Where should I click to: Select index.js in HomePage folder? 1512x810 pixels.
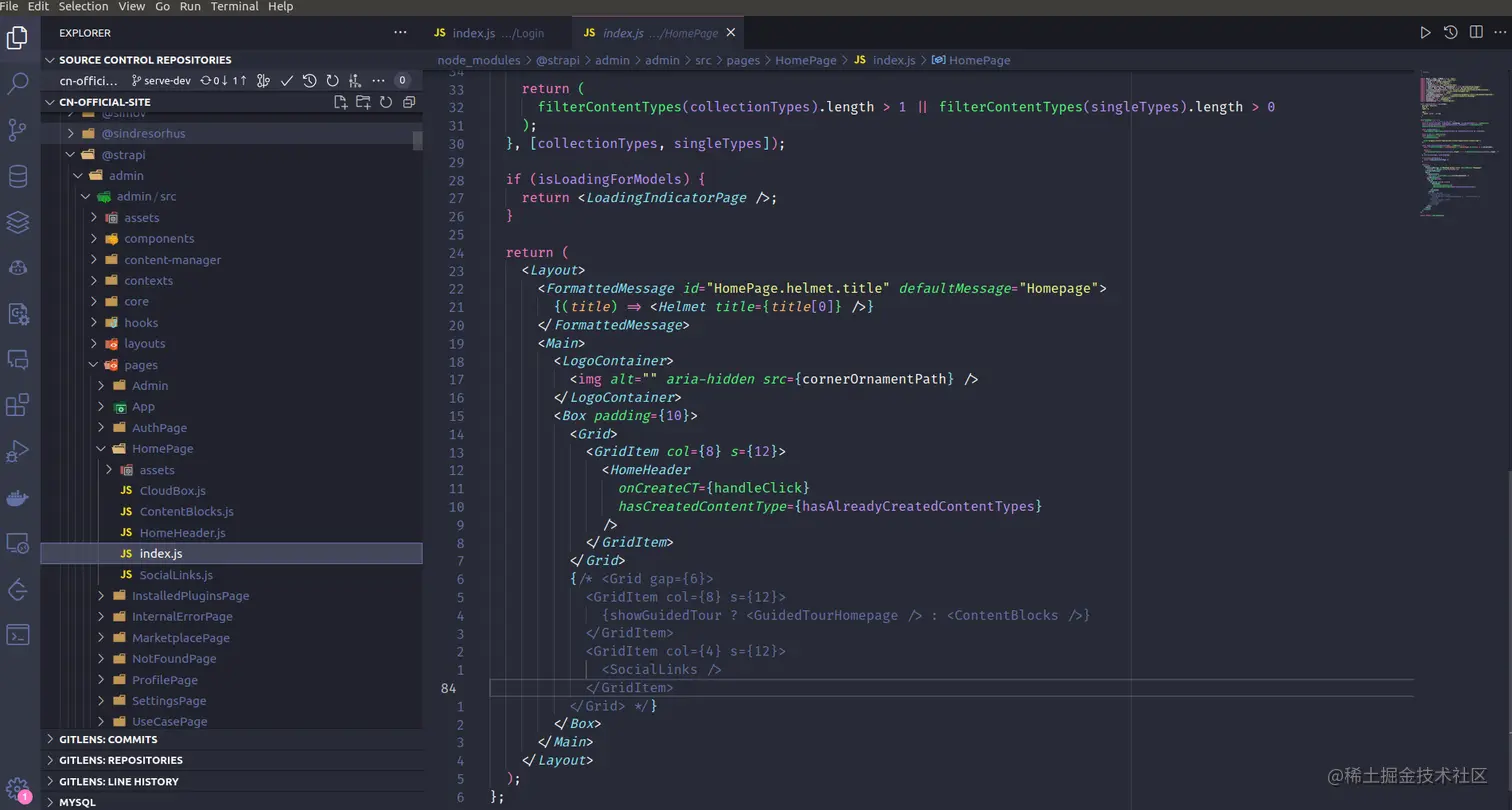pyautogui.click(x=231, y=554)
